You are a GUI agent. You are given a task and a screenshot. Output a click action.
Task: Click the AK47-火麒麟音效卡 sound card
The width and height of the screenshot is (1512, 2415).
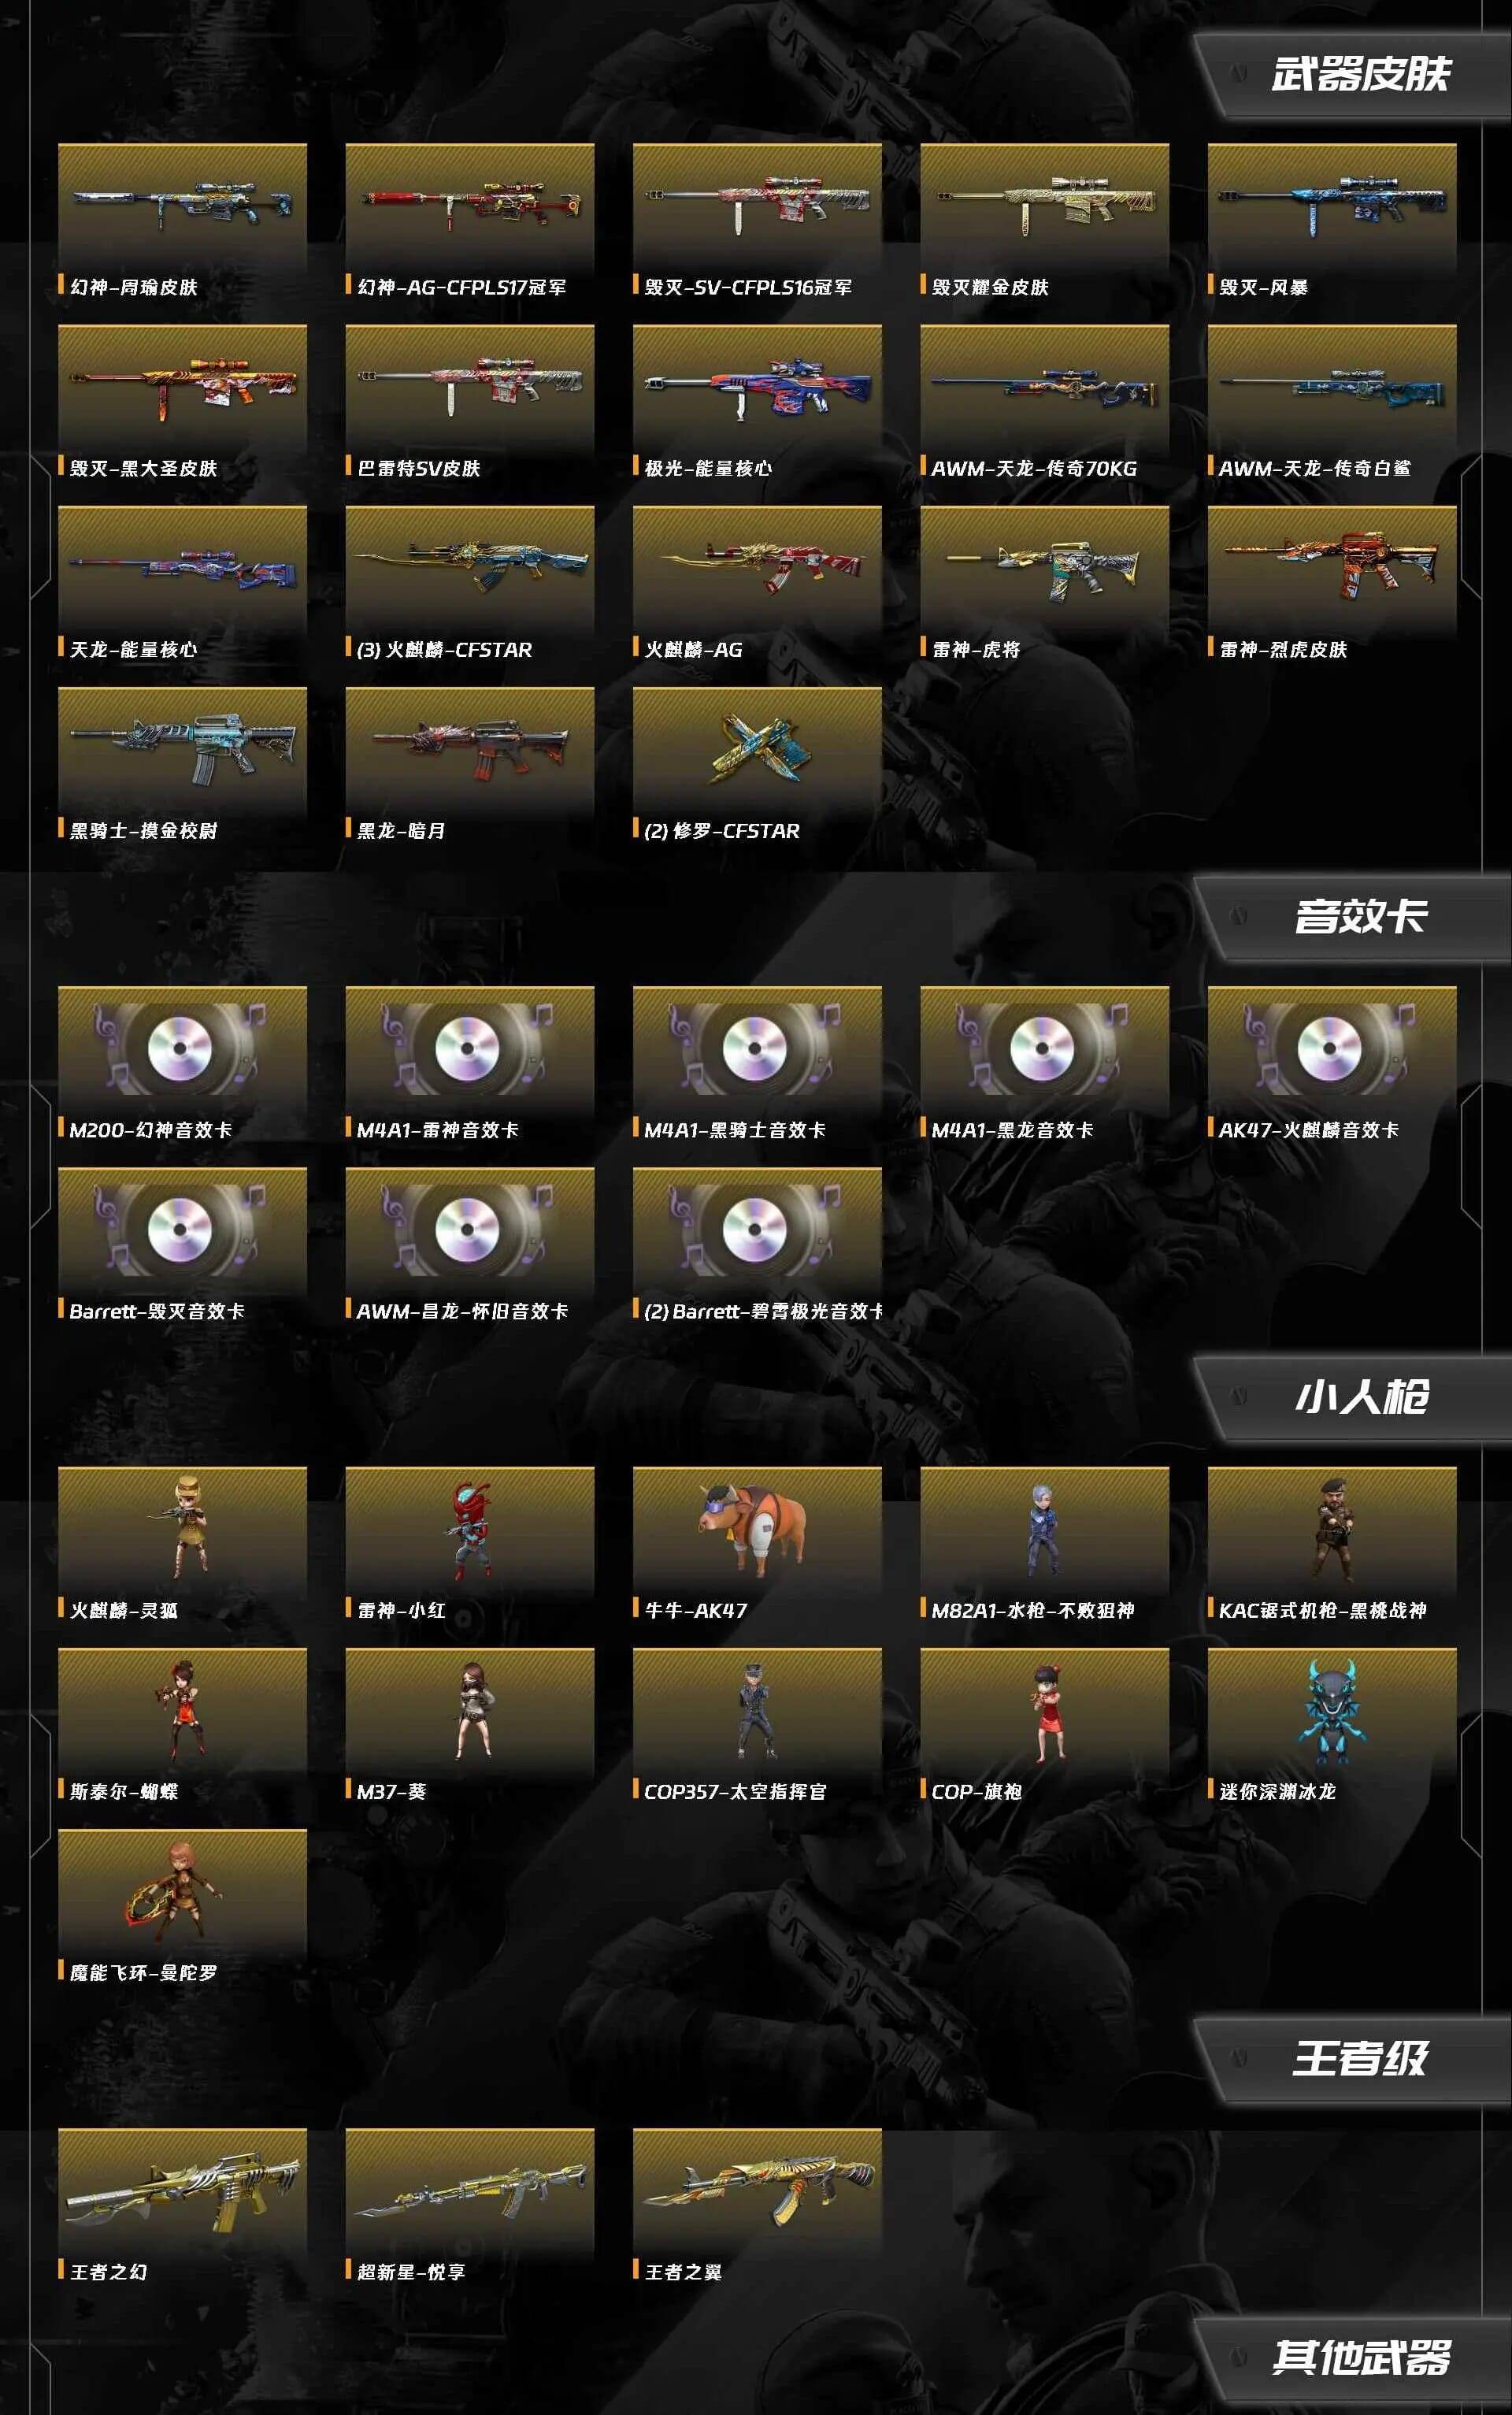(1331, 1063)
